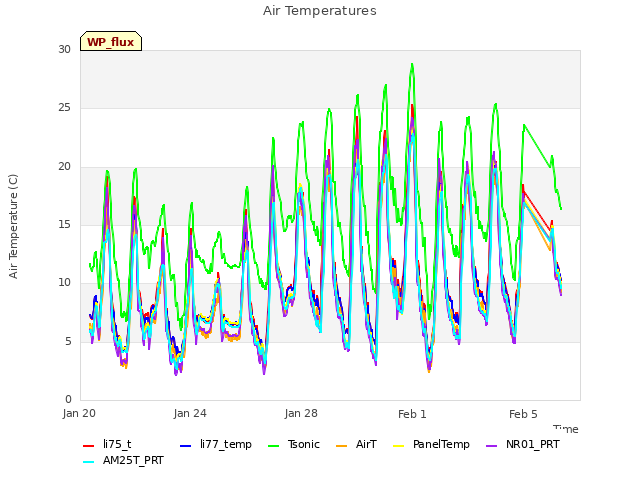Image resolution: width=640 pixels, height=480 pixels.
Task: Click the 10 y-axis tick label
Action: [64, 282]
